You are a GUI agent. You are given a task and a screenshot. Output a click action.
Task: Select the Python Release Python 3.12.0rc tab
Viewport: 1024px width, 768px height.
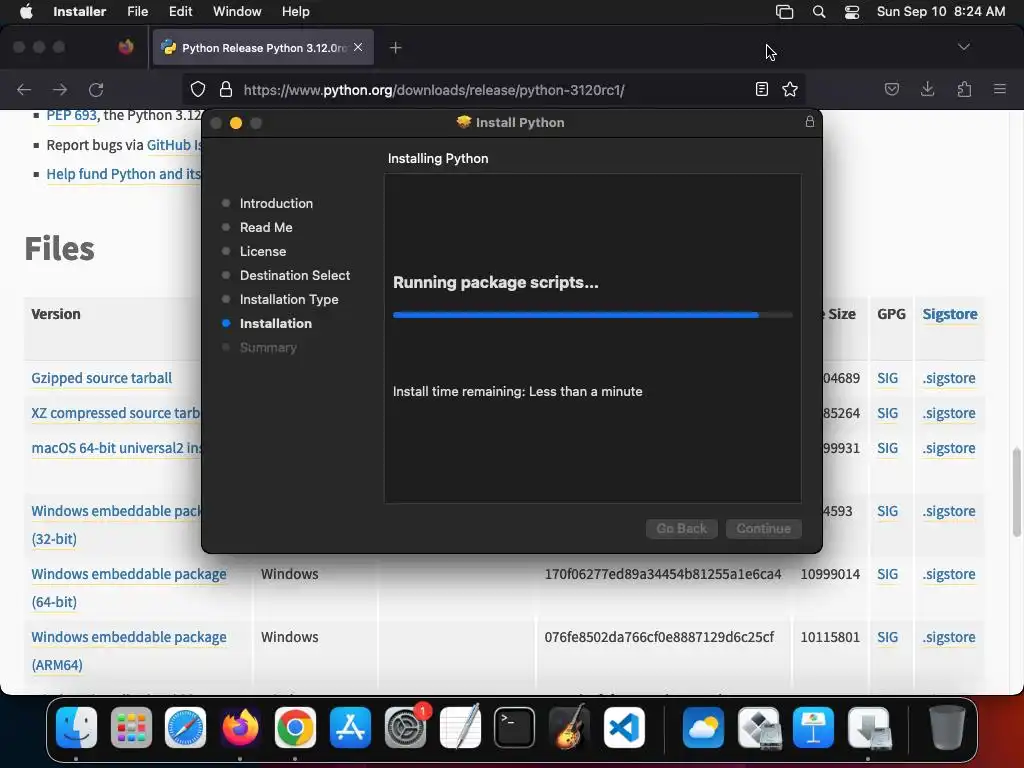coord(263,48)
